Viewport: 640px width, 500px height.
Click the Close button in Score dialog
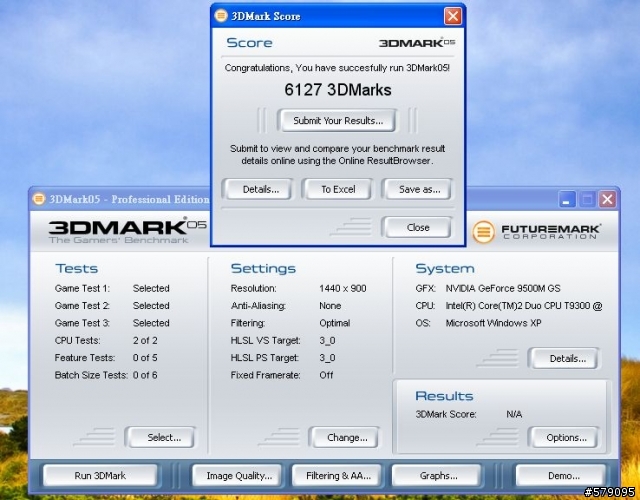[x=417, y=227]
